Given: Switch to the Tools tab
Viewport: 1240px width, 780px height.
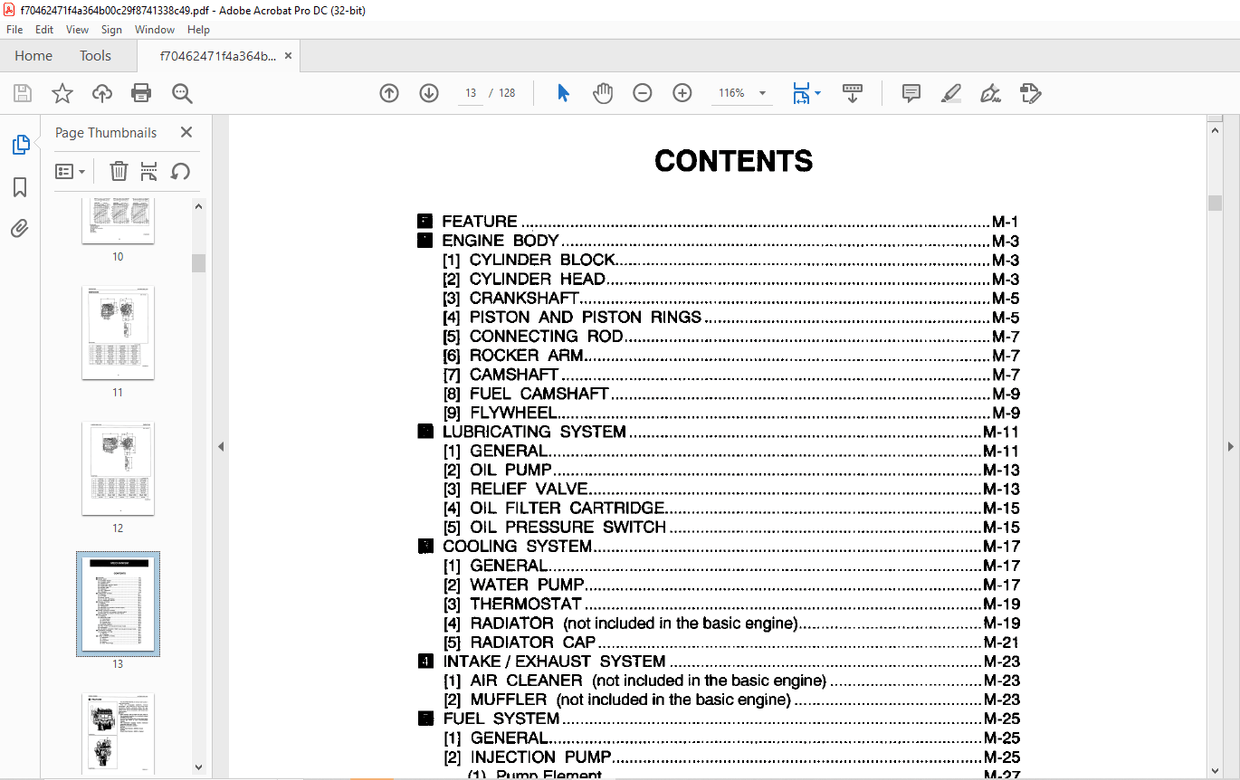Looking at the screenshot, I should (x=96, y=56).
